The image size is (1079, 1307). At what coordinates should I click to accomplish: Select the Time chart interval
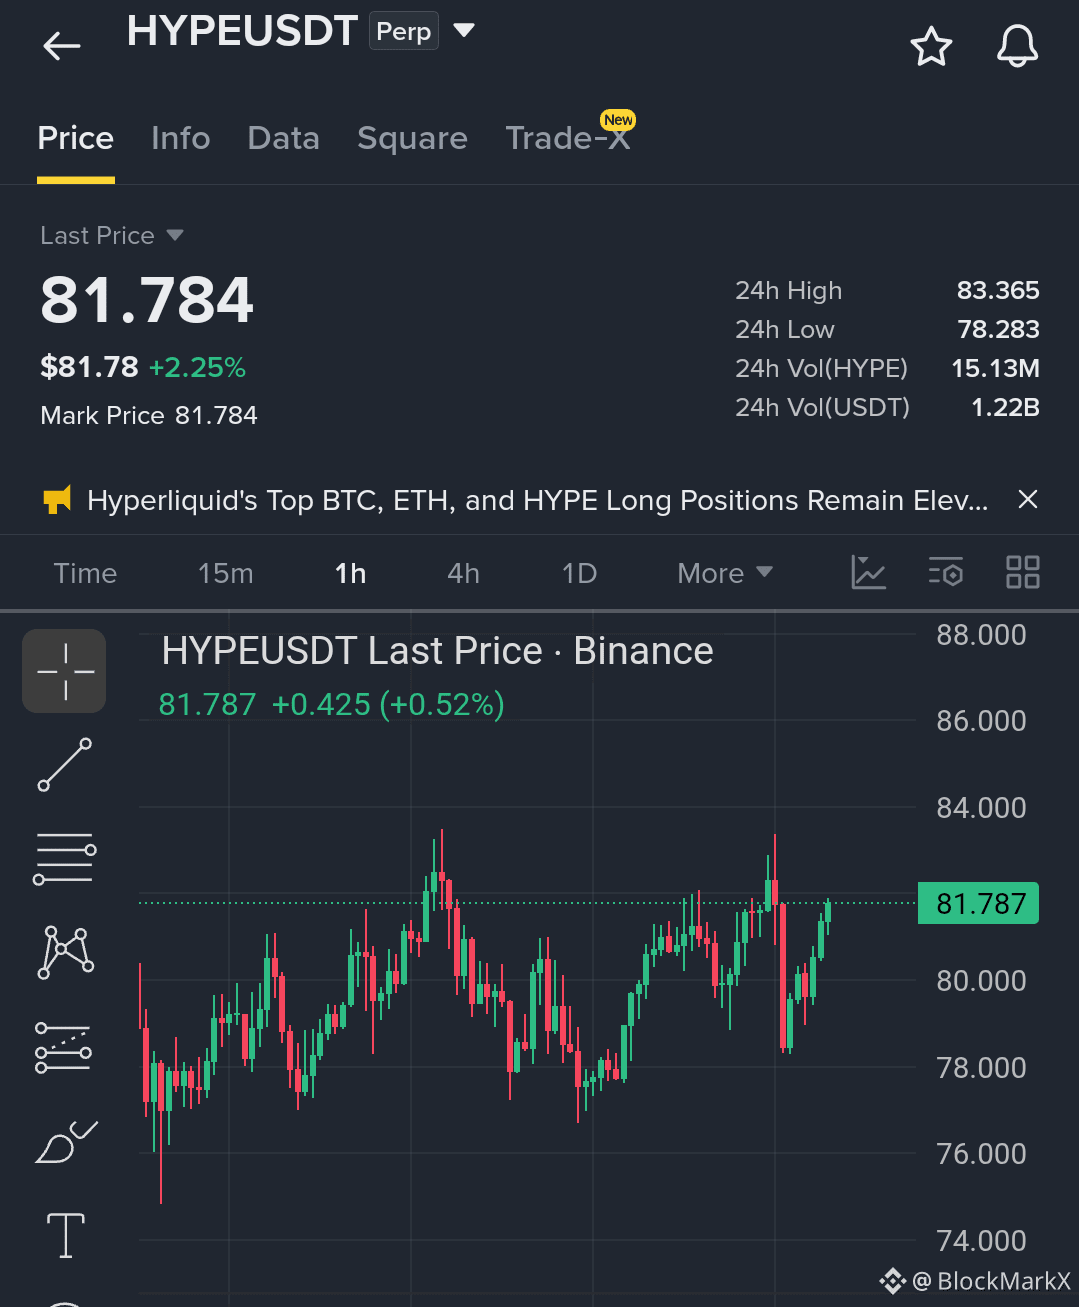click(x=85, y=573)
